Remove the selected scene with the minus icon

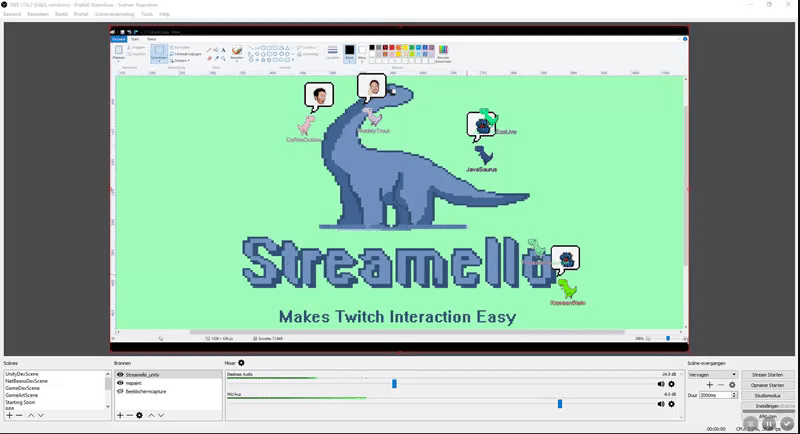coord(19,416)
